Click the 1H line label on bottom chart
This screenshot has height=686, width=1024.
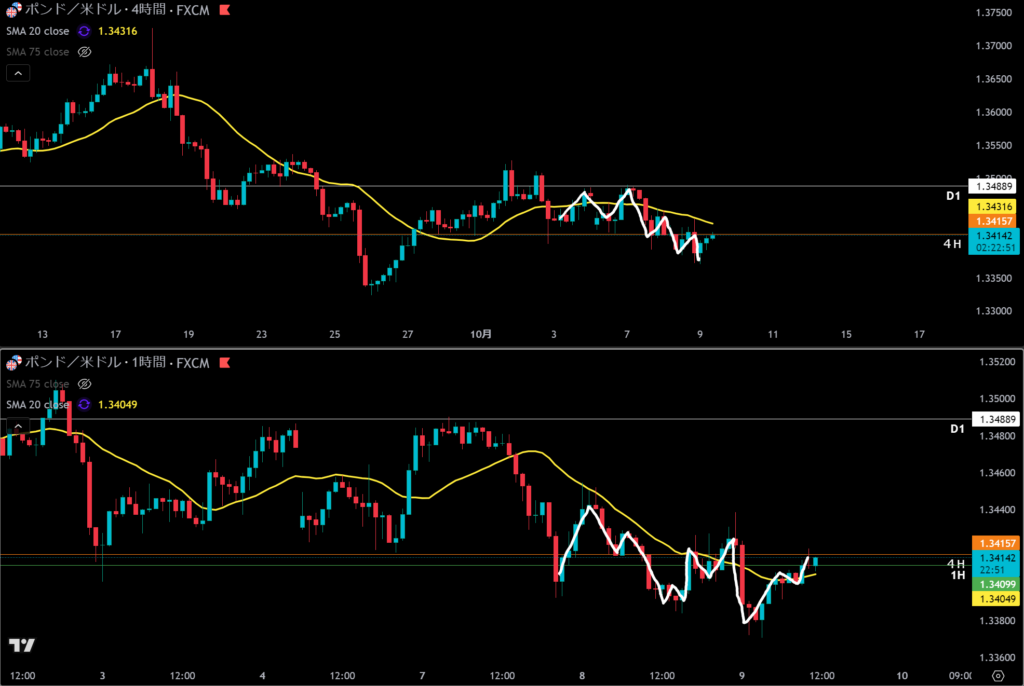956,575
